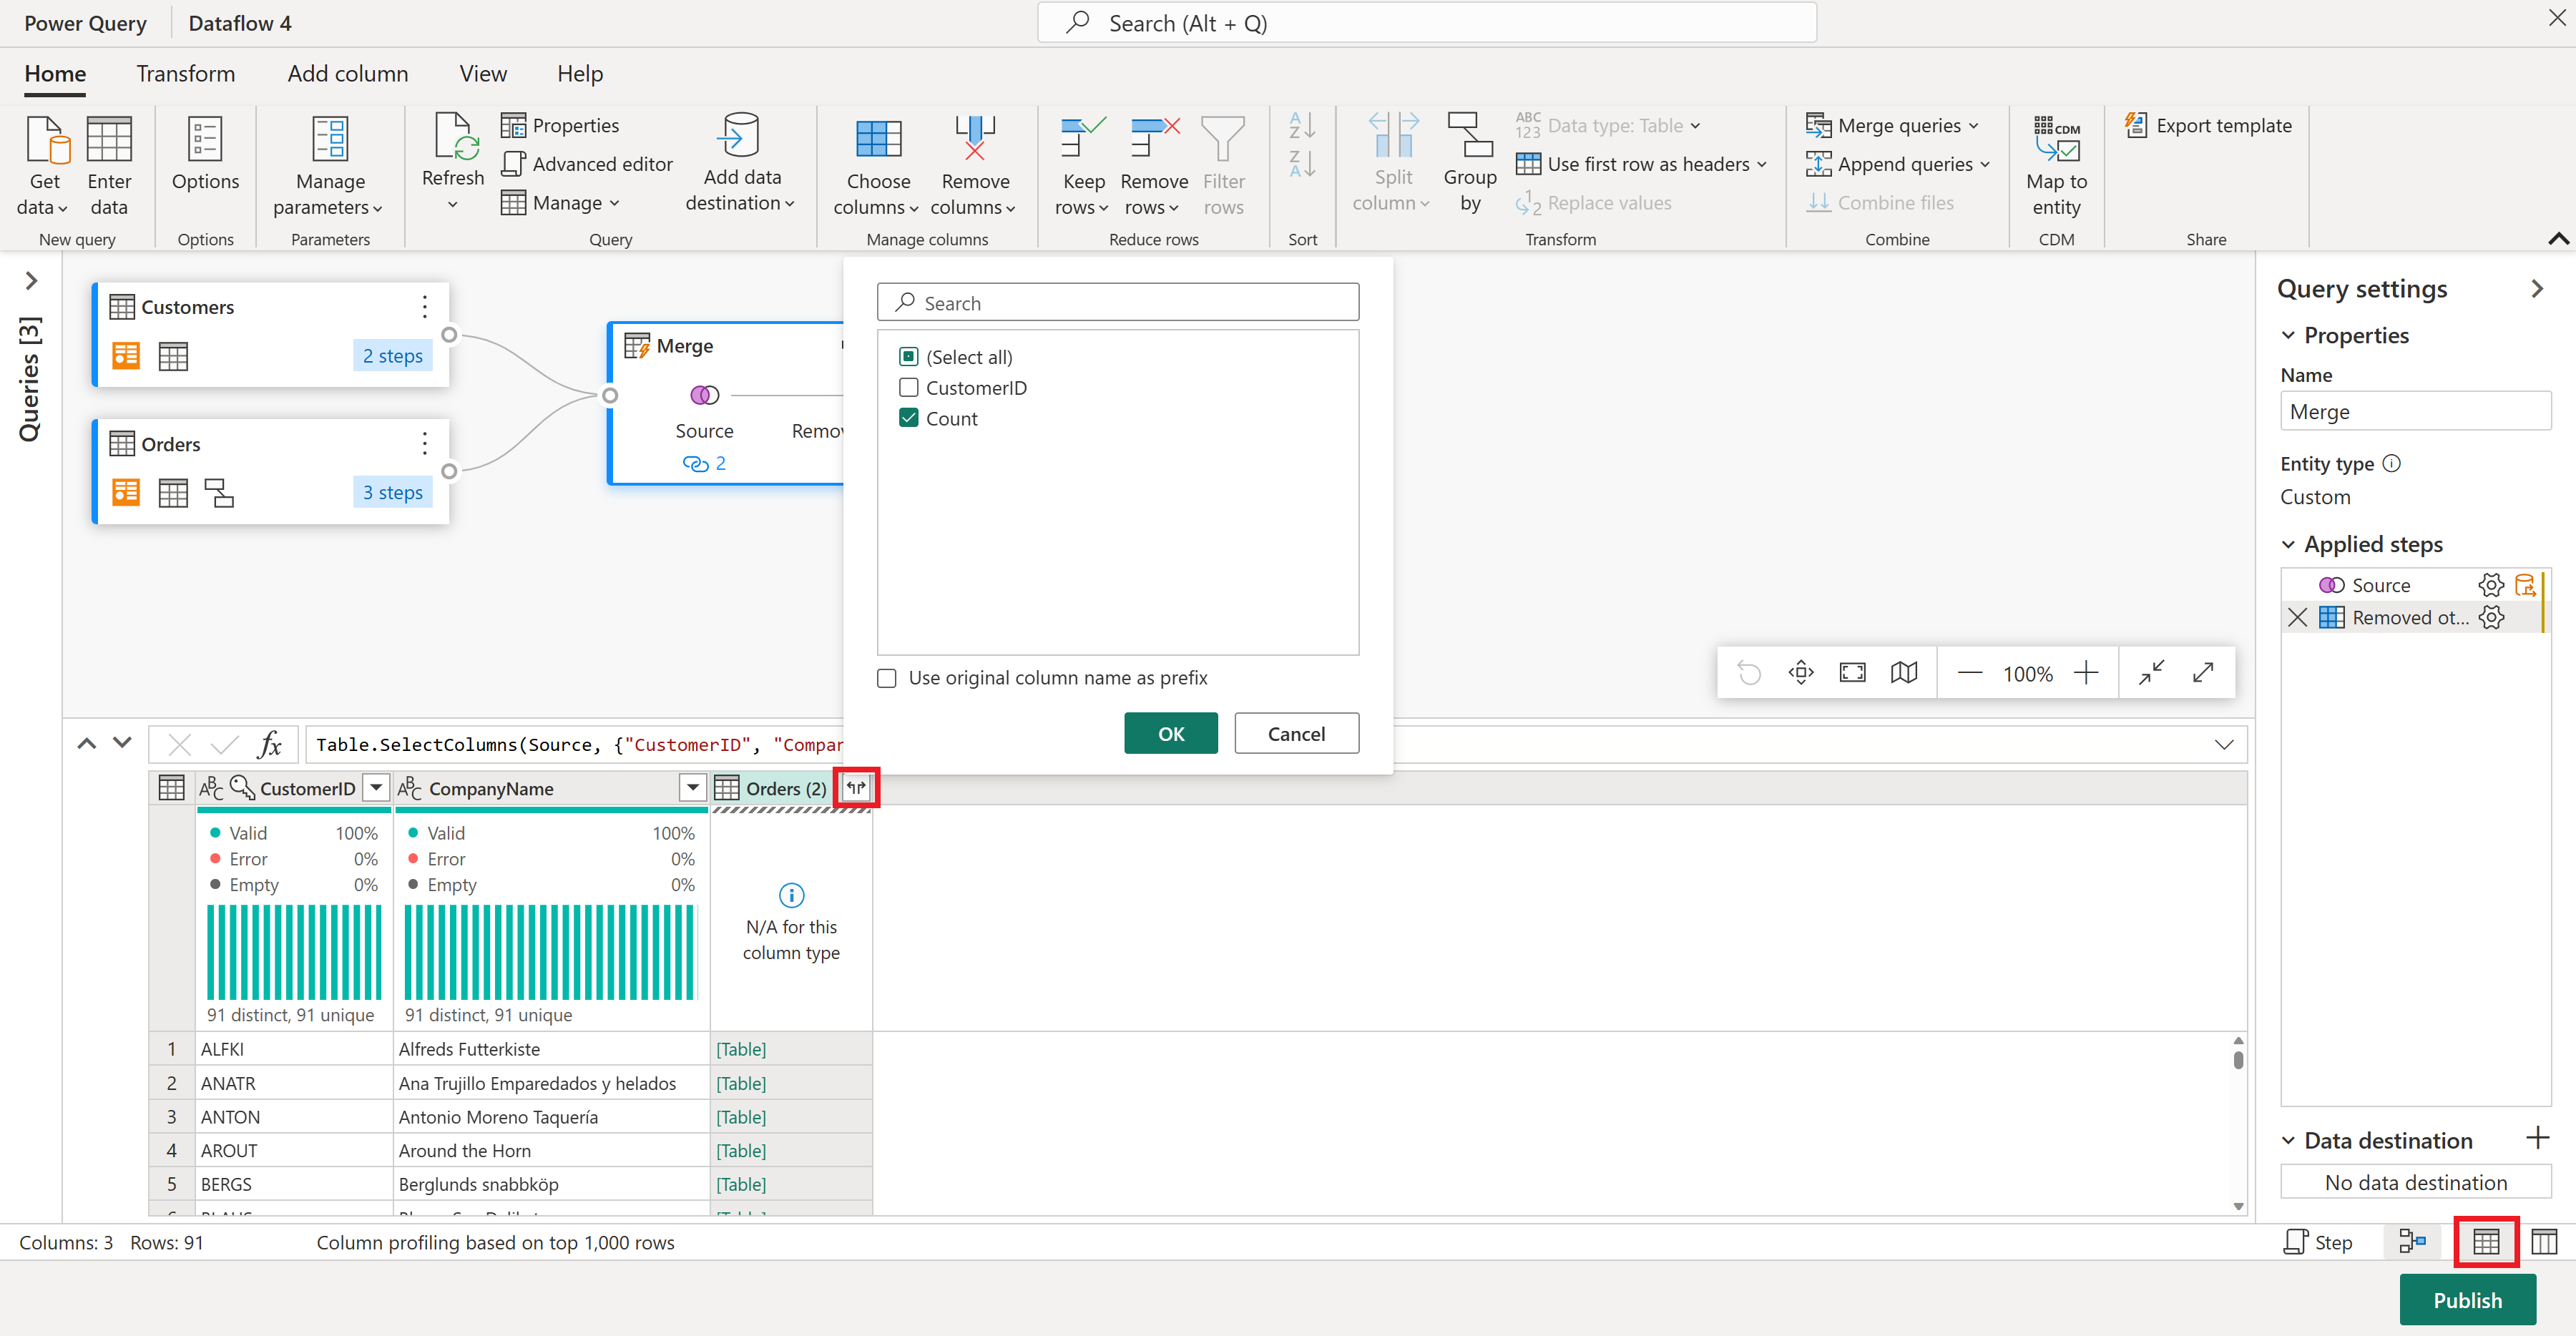Confirm column selection with OK
Image resolution: width=2576 pixels, height=1336 pixels.
tap(1170, 733)
